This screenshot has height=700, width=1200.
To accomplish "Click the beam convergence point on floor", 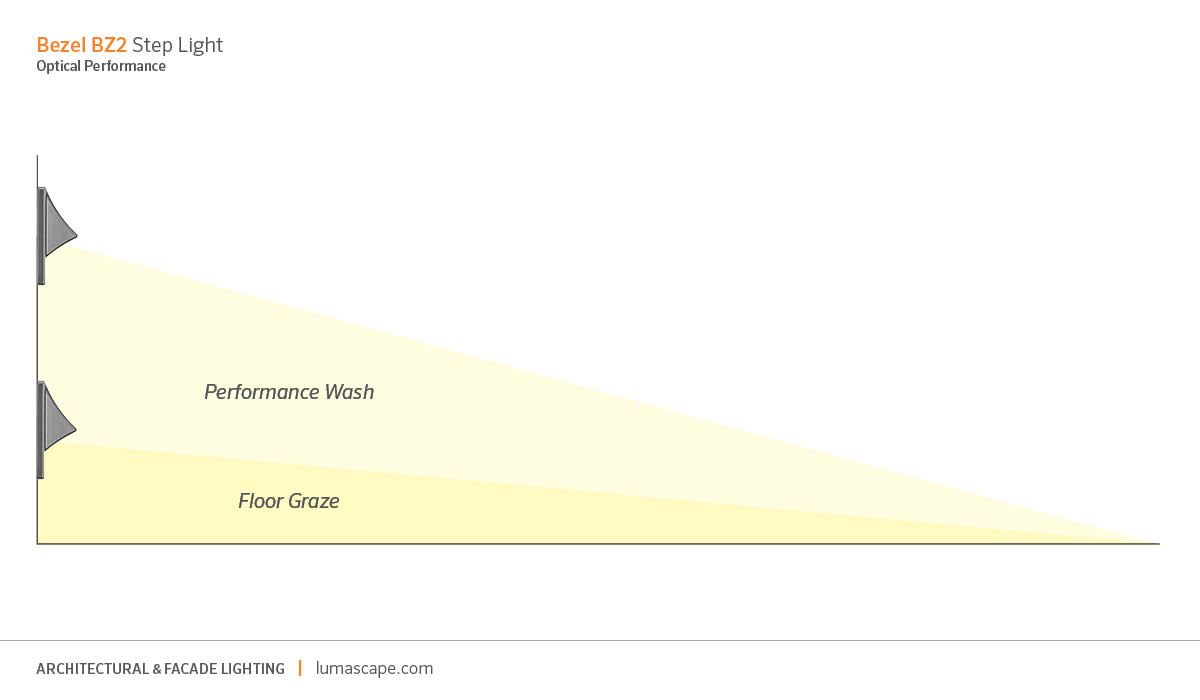I will coord(1155,542).
